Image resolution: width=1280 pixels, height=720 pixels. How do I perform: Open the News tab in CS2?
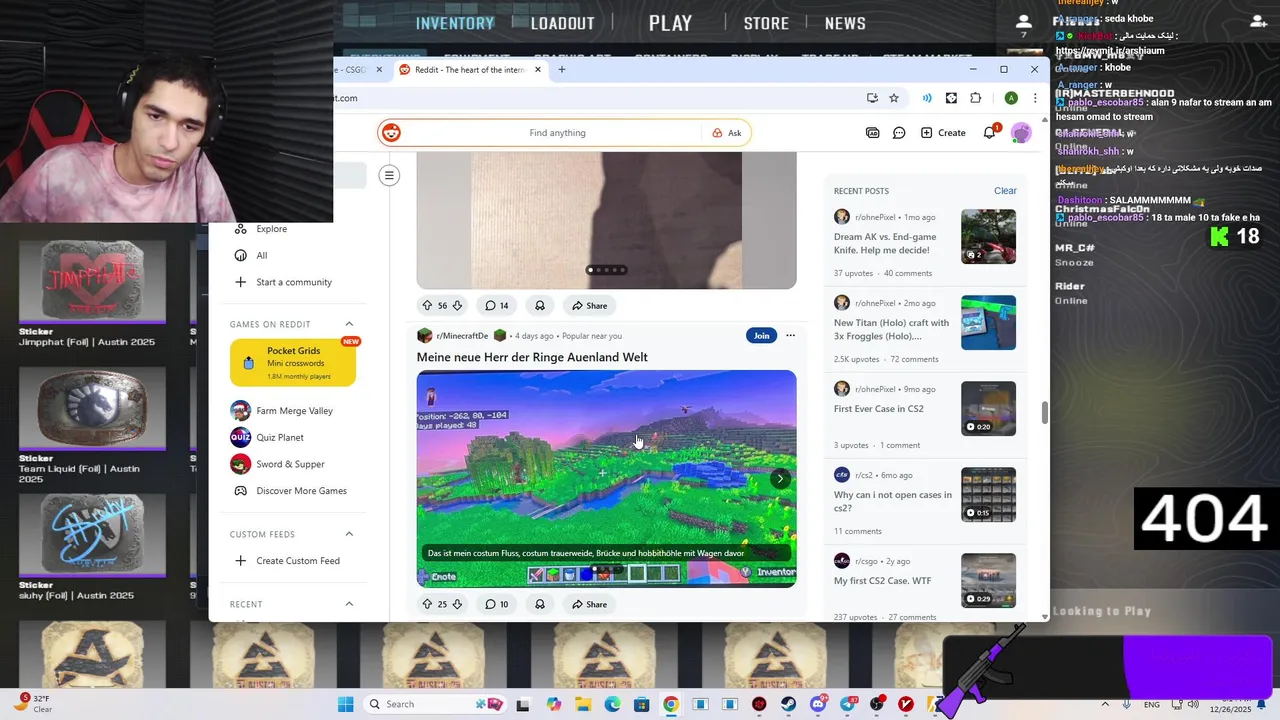coord(845,23)
